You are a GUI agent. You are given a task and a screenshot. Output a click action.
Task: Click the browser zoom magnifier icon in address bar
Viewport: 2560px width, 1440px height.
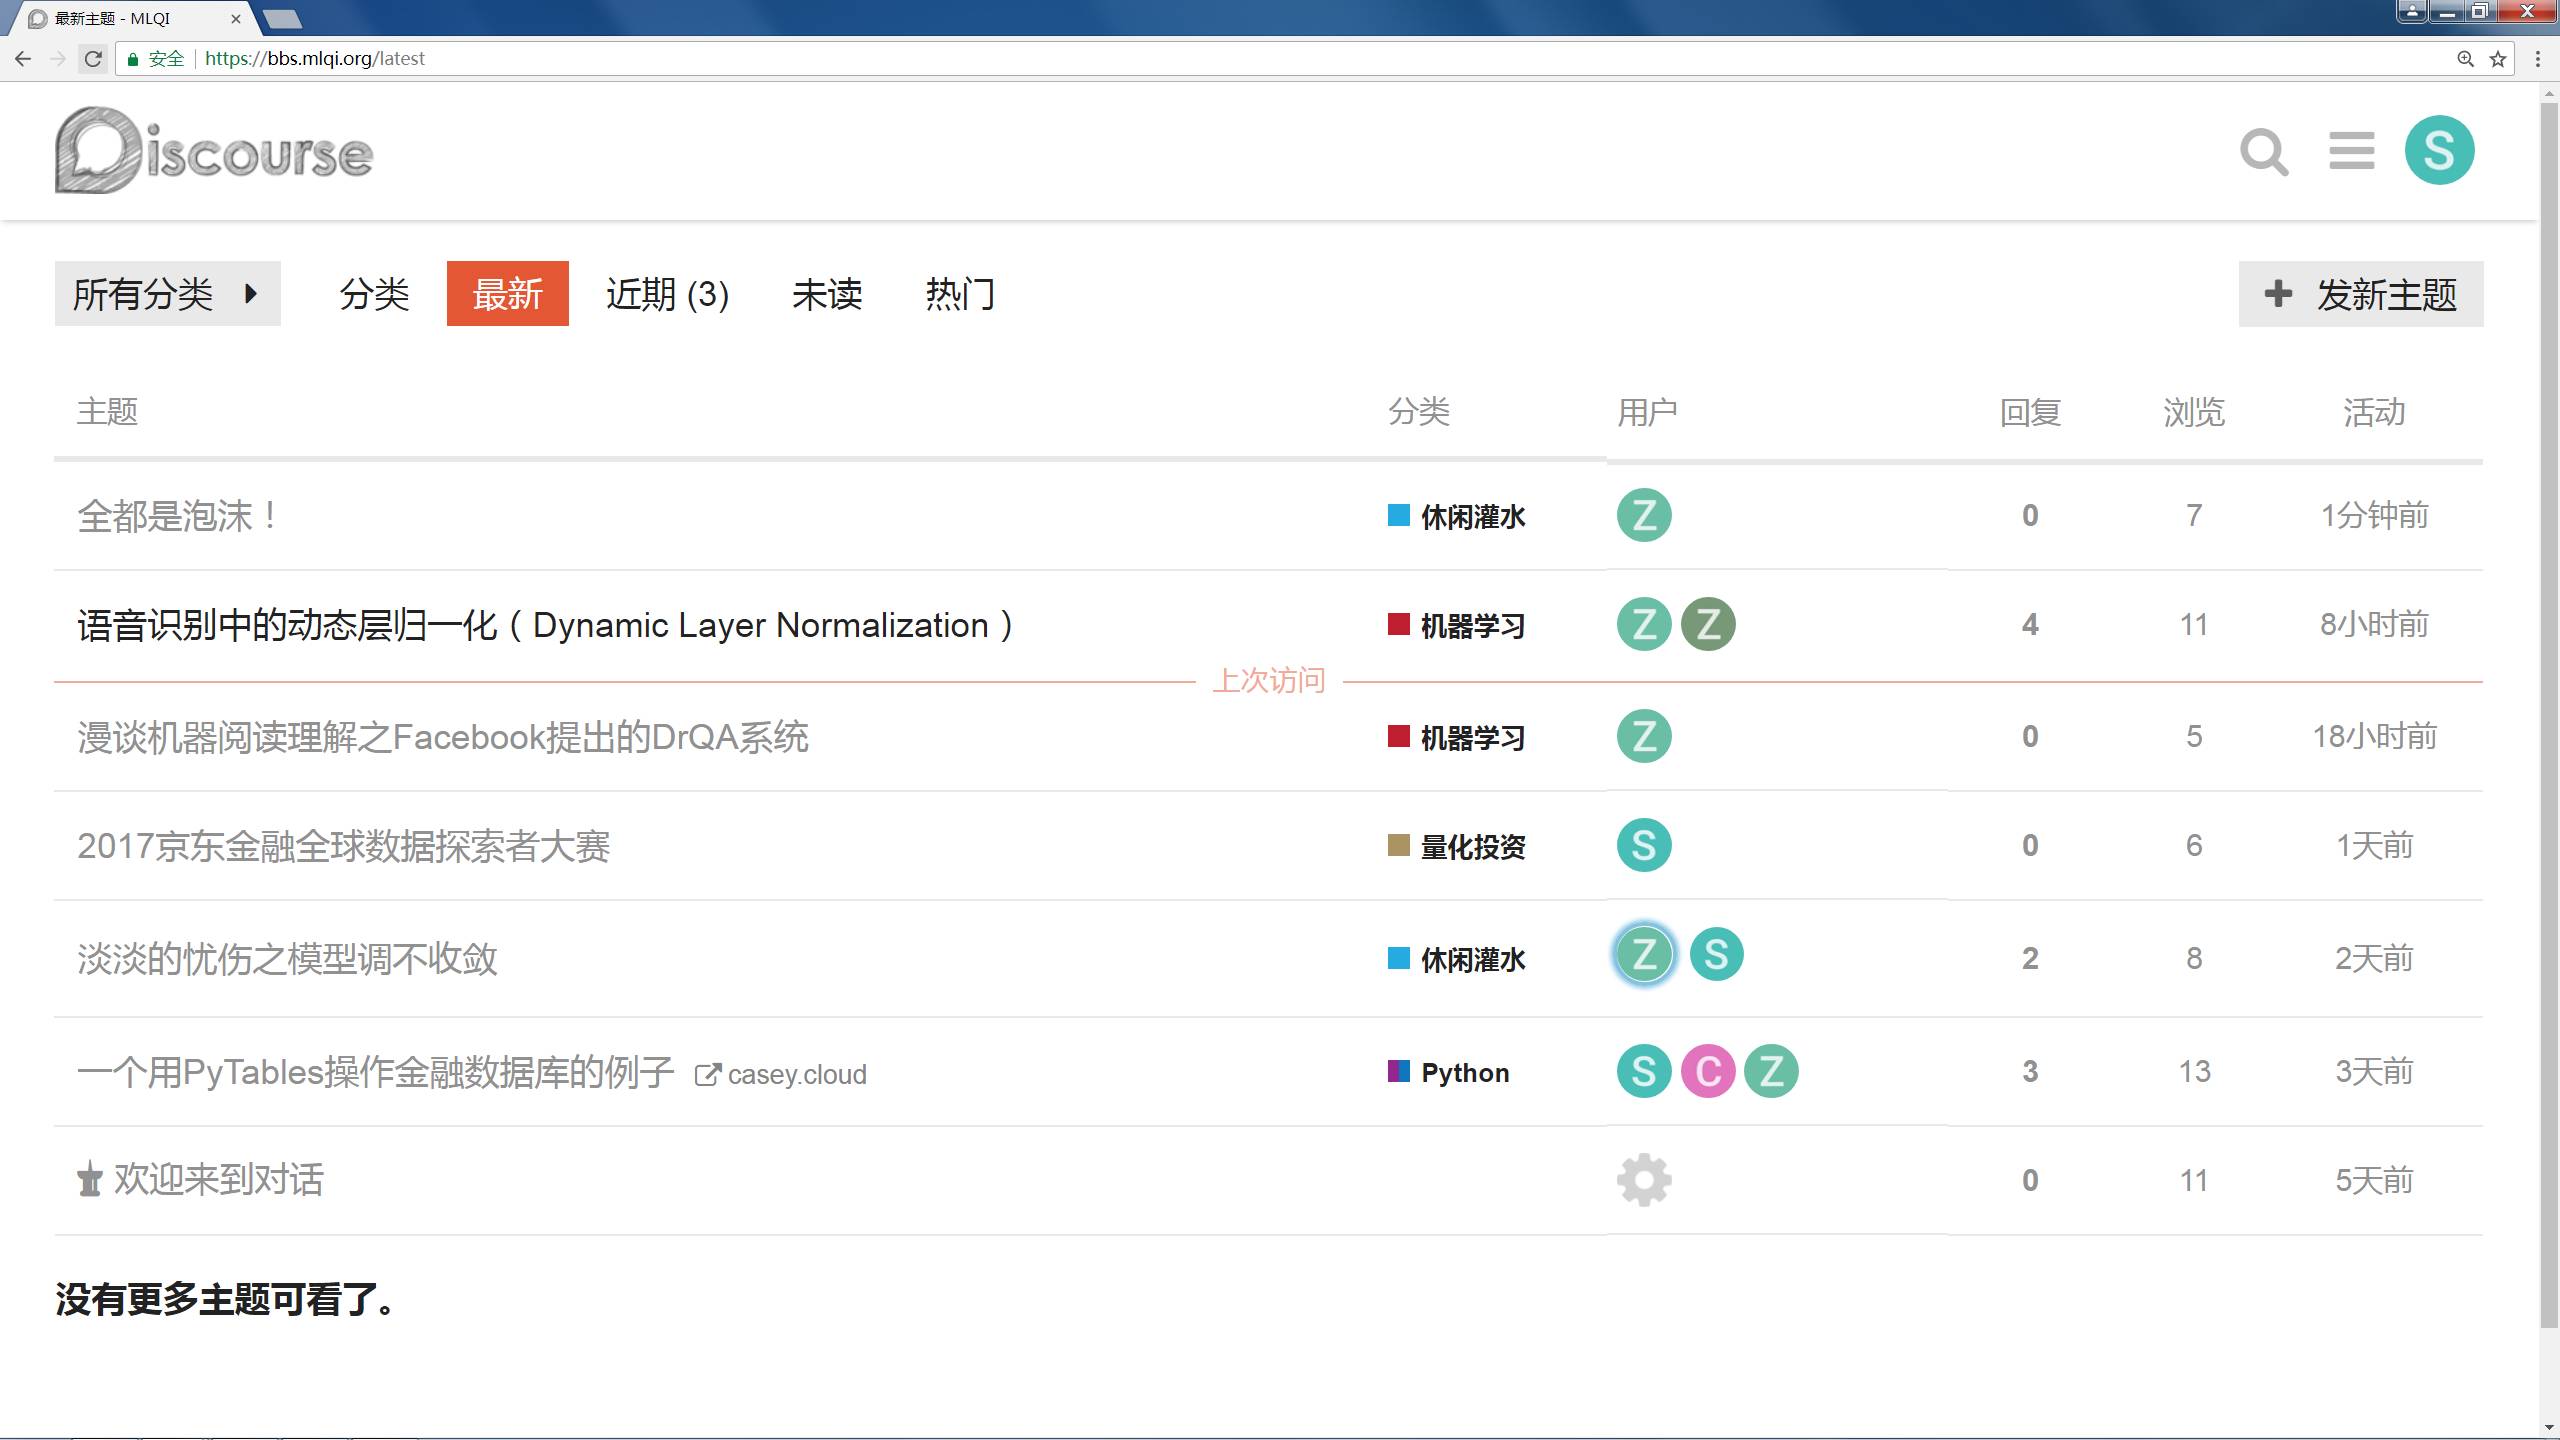click(x=2466, y=59)
